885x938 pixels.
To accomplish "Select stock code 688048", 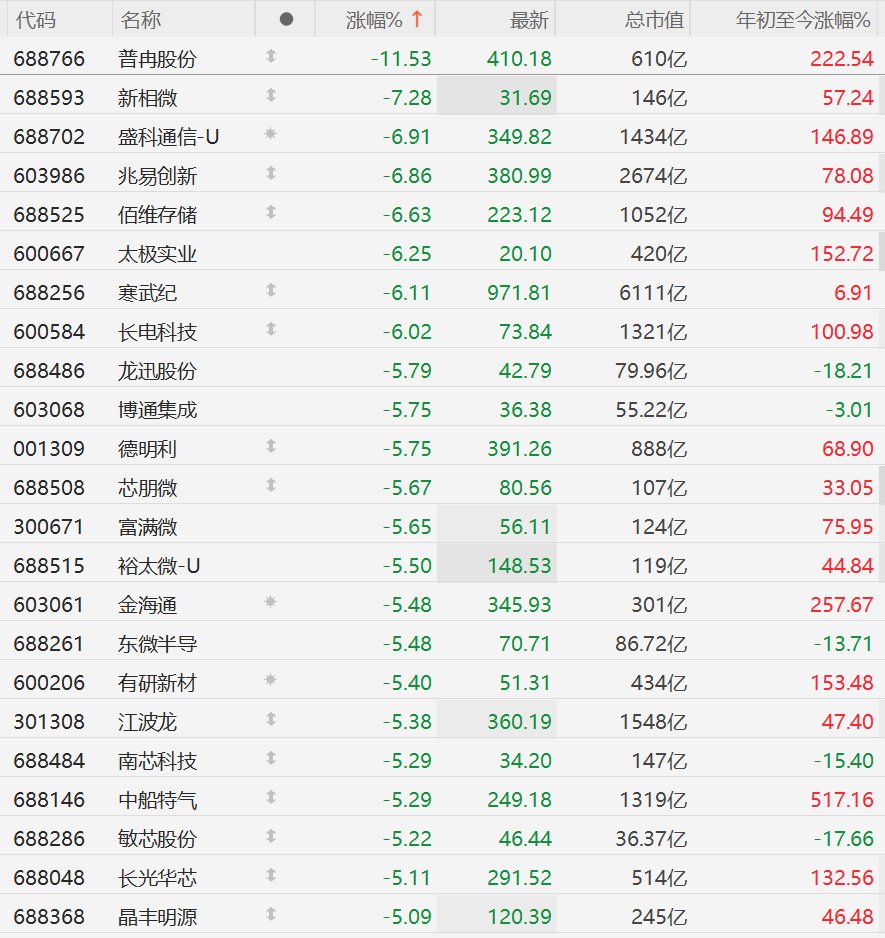I will [x=49, y=878].
